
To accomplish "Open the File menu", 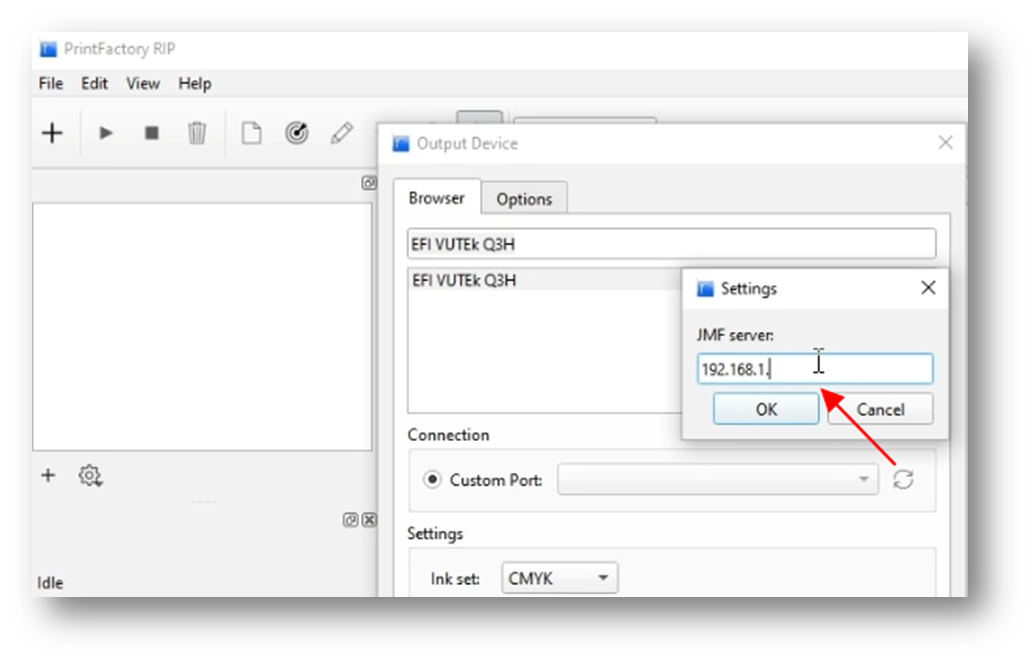I will (x=51, y=84).
